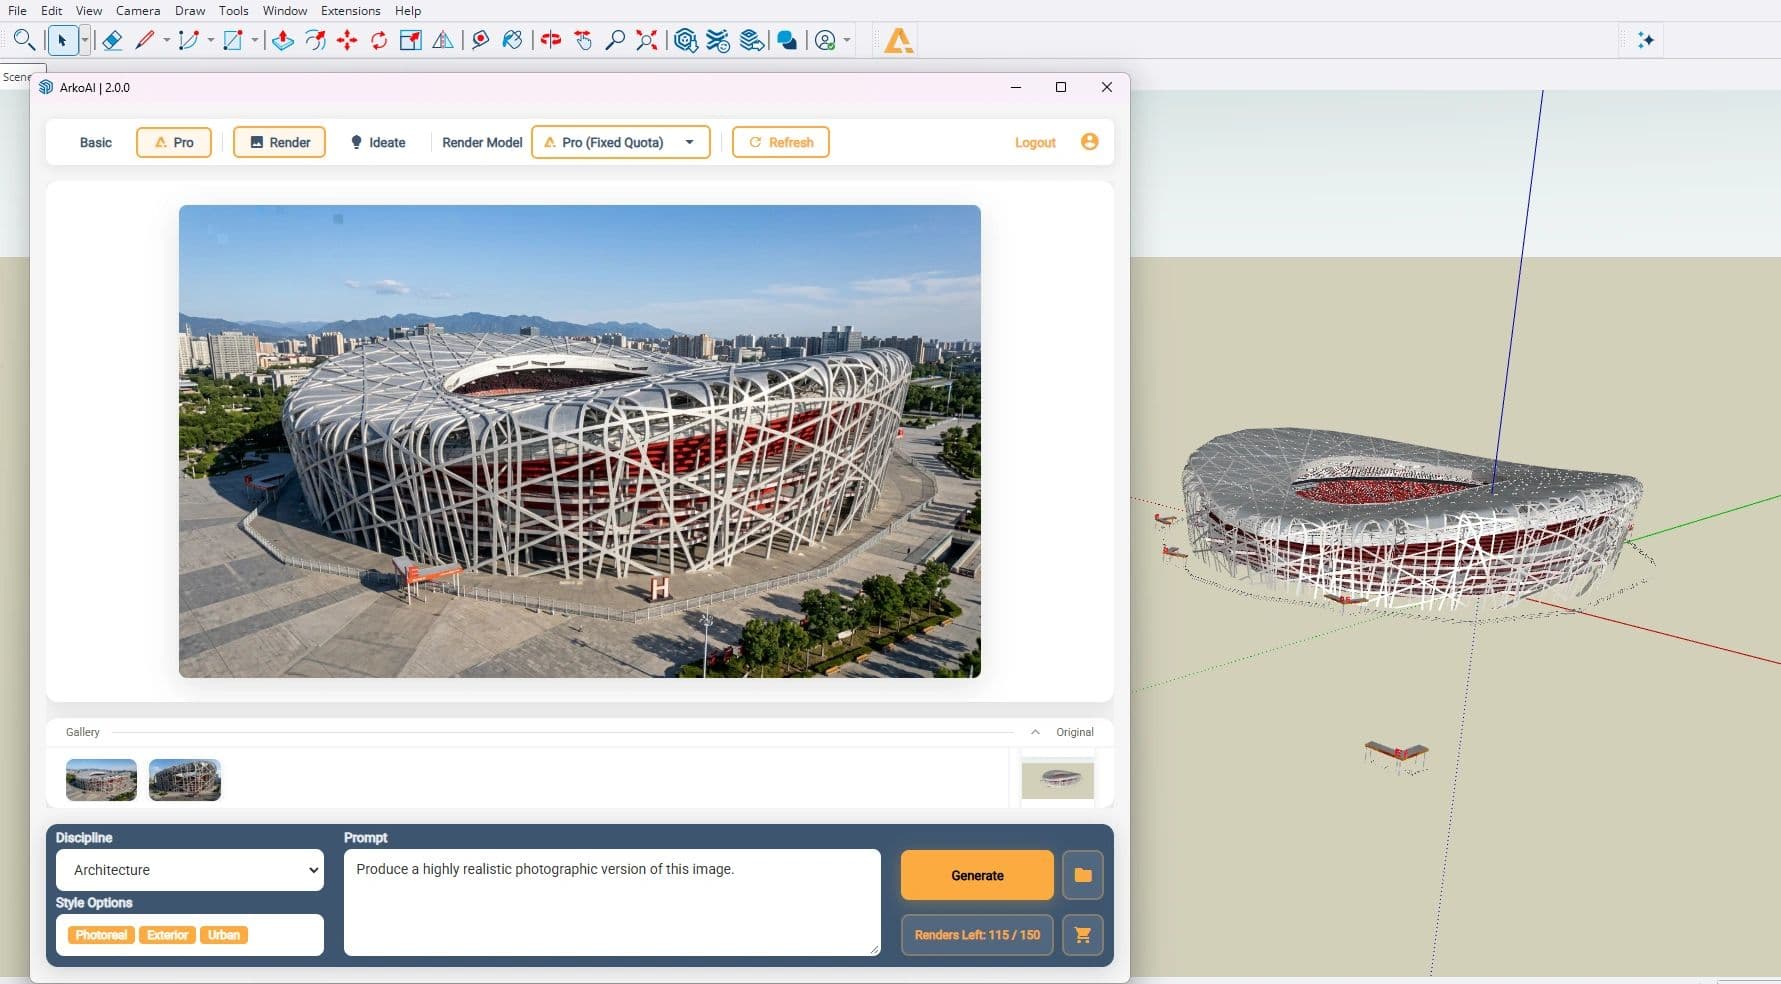The height and width of the screenshot is (984, 1781).
Task: Open the Render Model Pro (Fixed Quota) dropdown
Action: coord(621,142)
